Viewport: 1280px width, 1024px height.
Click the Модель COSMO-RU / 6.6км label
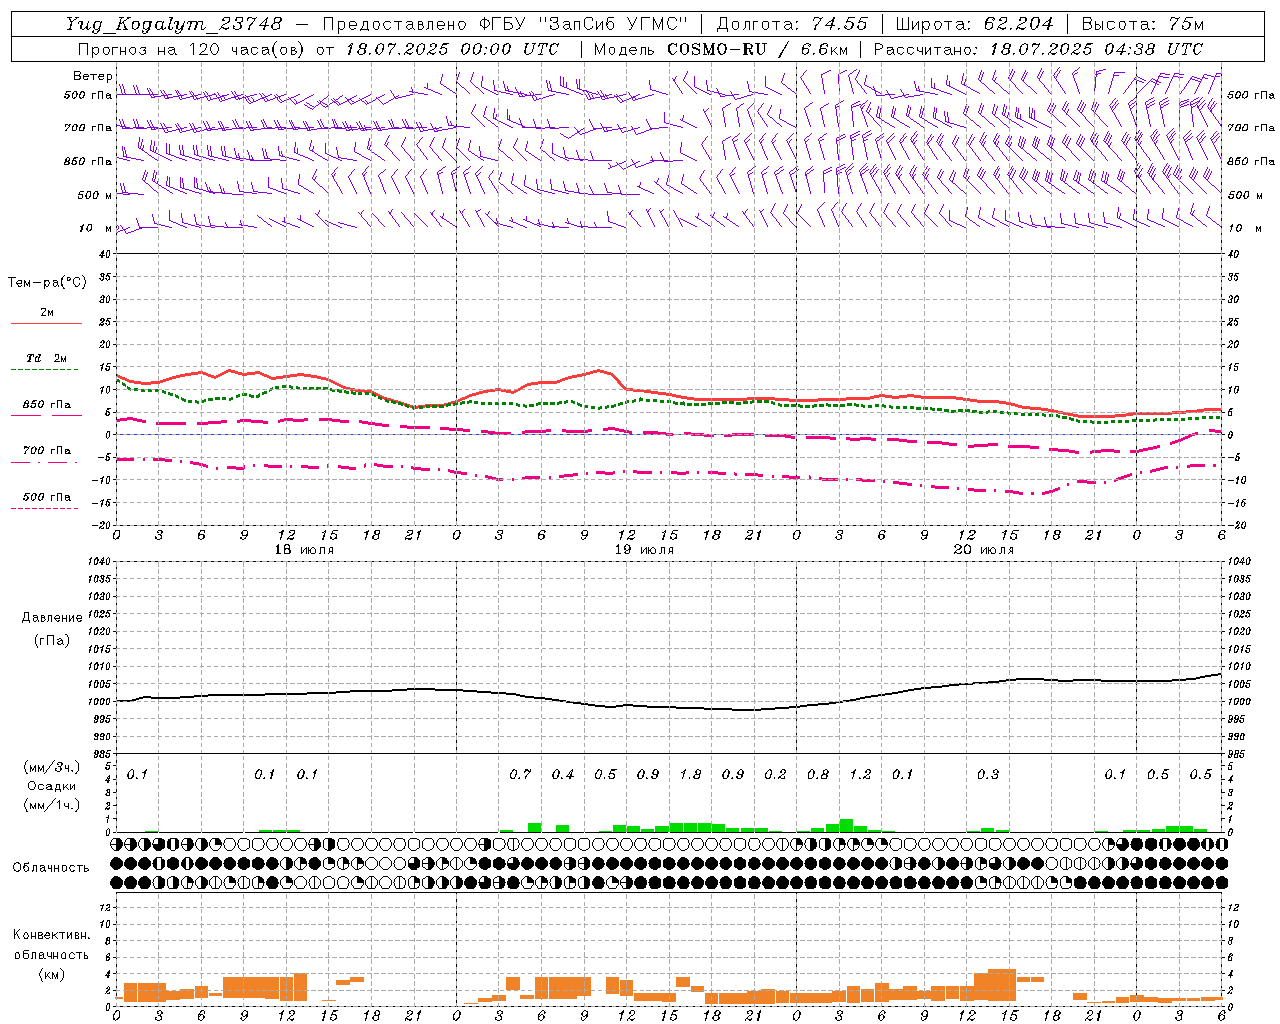[721, 49]
